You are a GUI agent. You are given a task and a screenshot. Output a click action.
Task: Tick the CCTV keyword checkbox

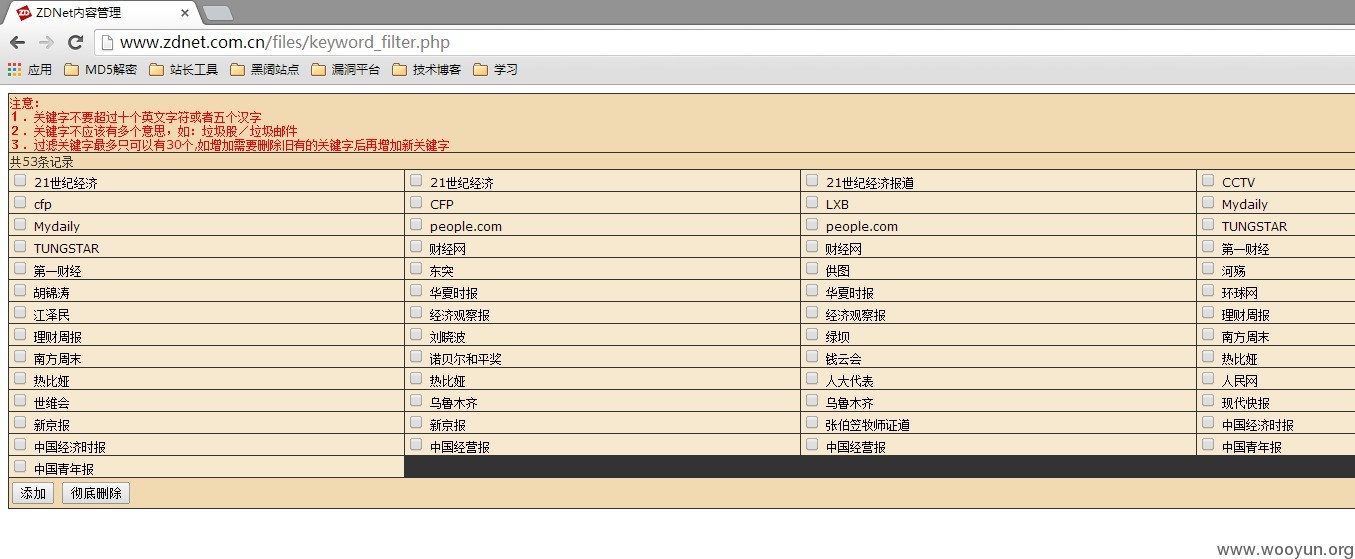1208,181
